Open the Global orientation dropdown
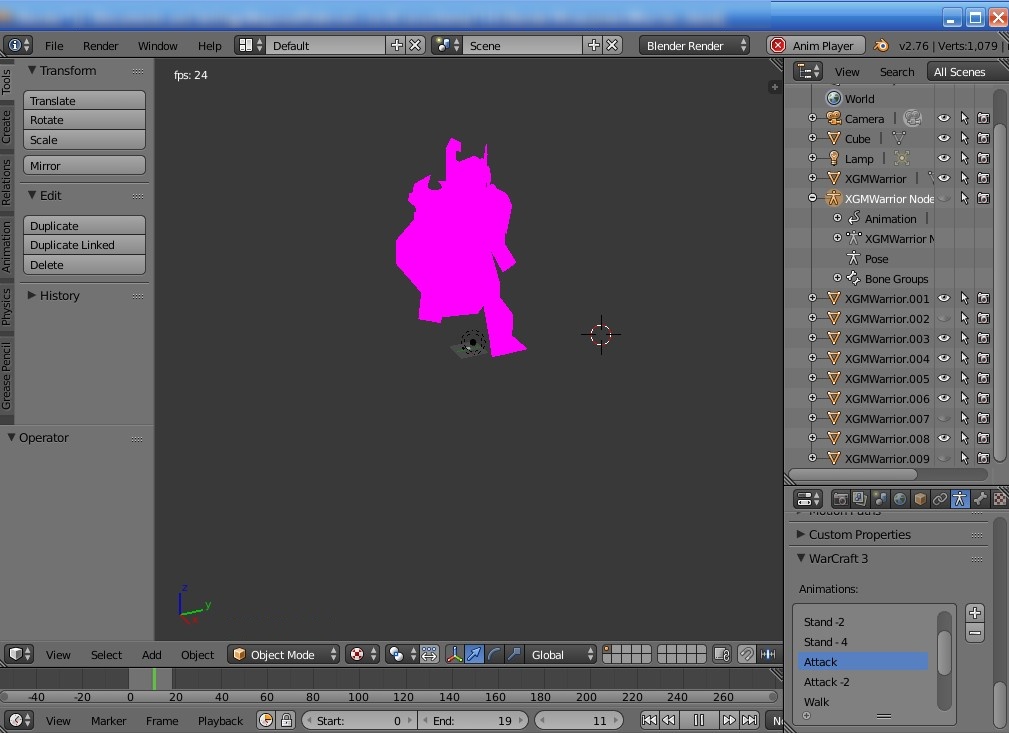 click(x=560, y=654)
